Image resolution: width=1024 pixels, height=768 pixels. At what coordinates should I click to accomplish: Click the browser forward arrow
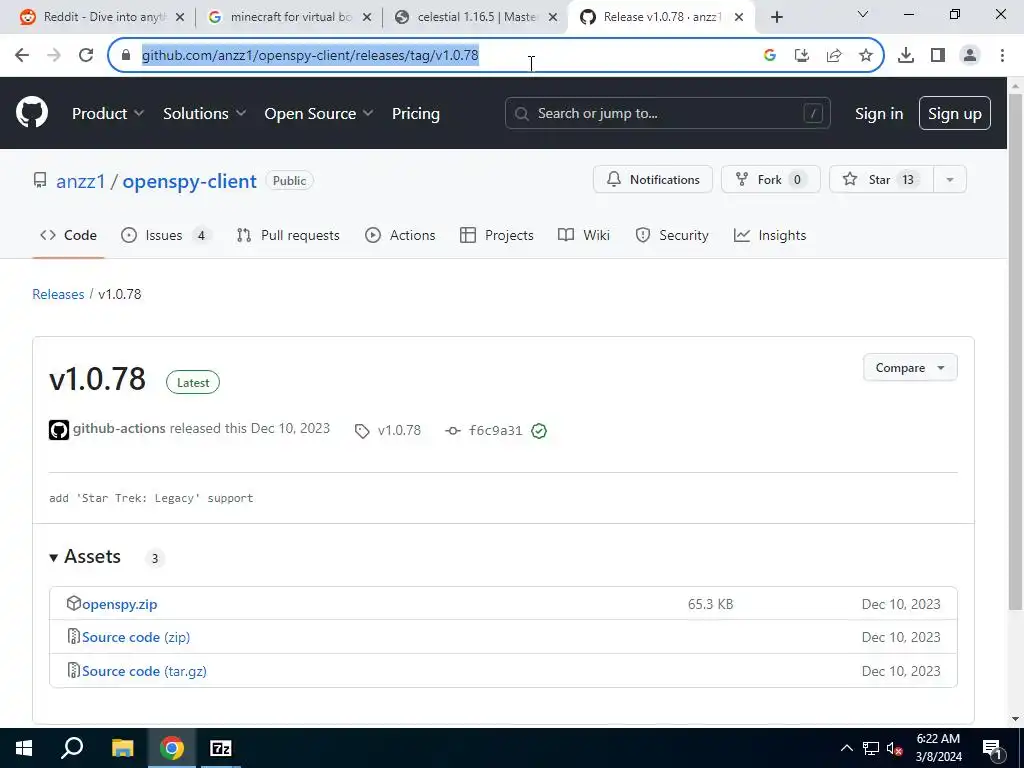point(54,56)
